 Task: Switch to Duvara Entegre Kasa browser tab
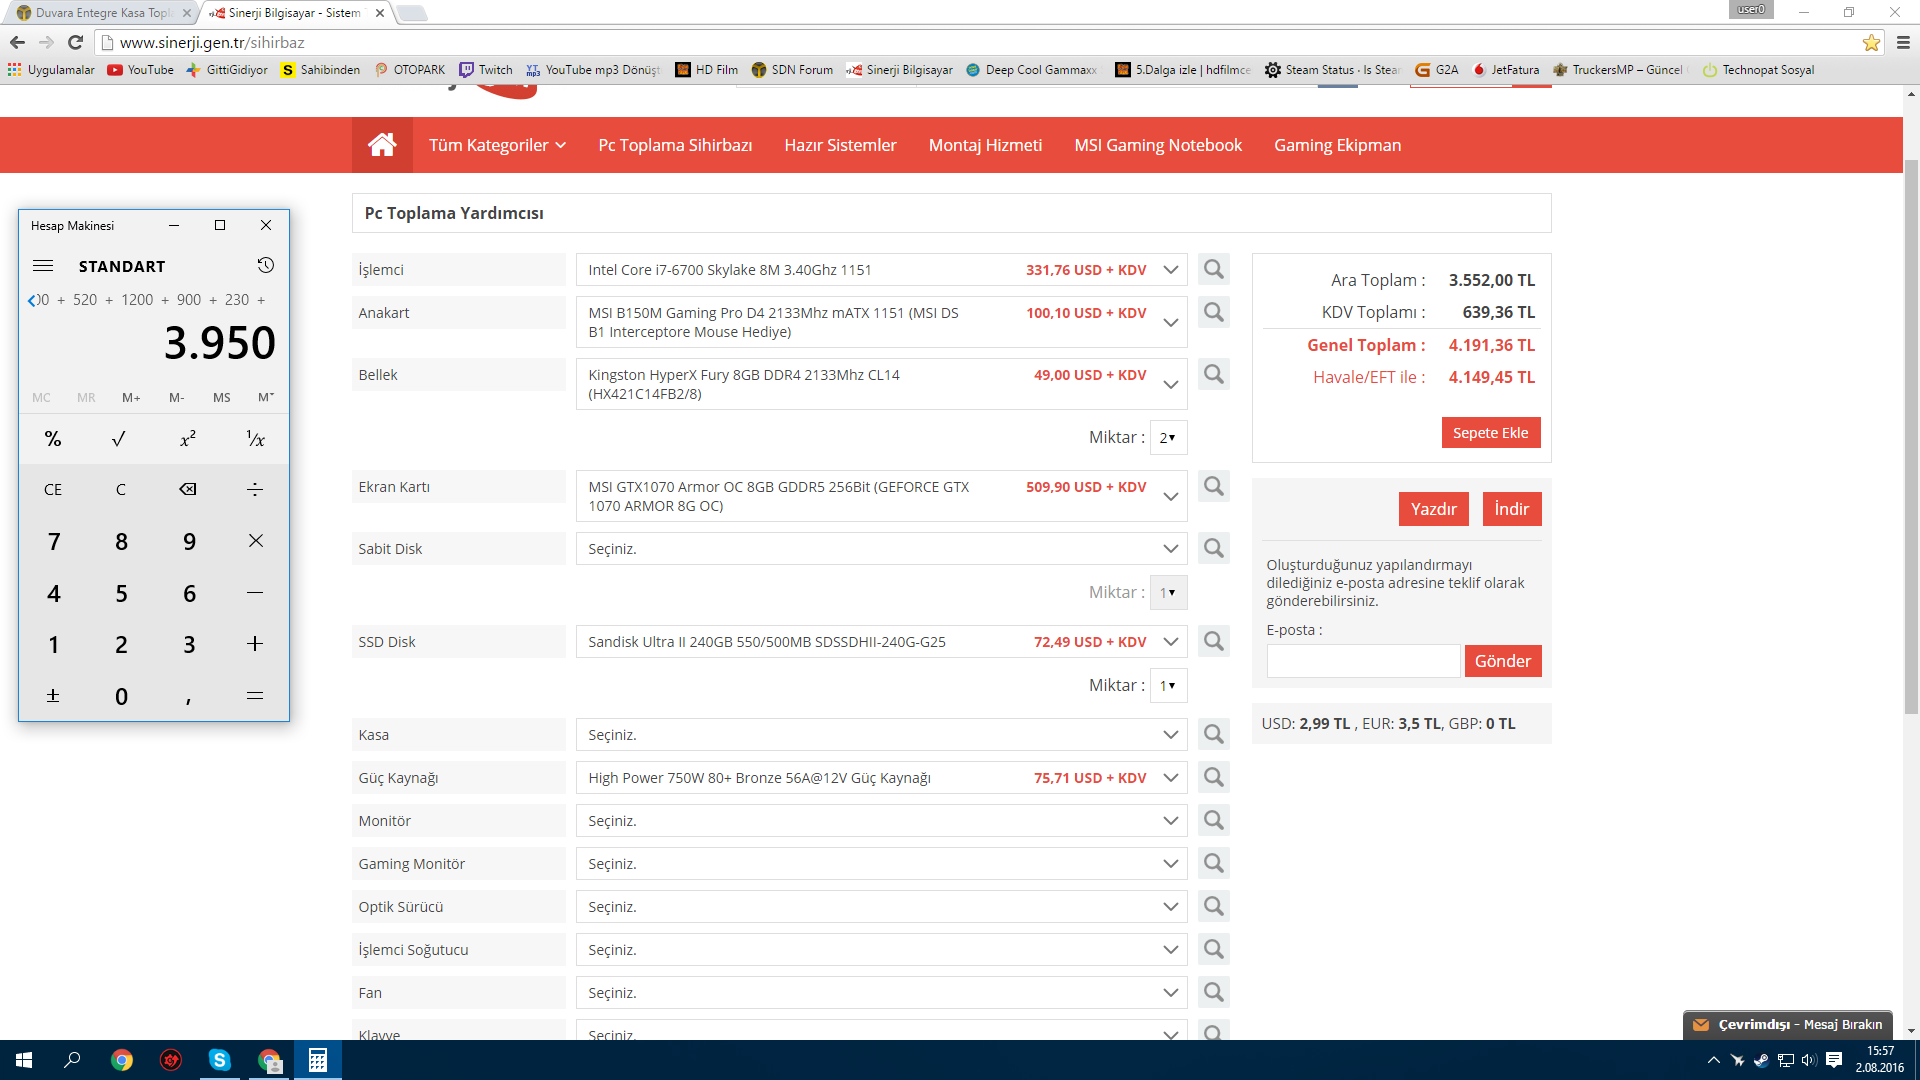coord(100,13)
